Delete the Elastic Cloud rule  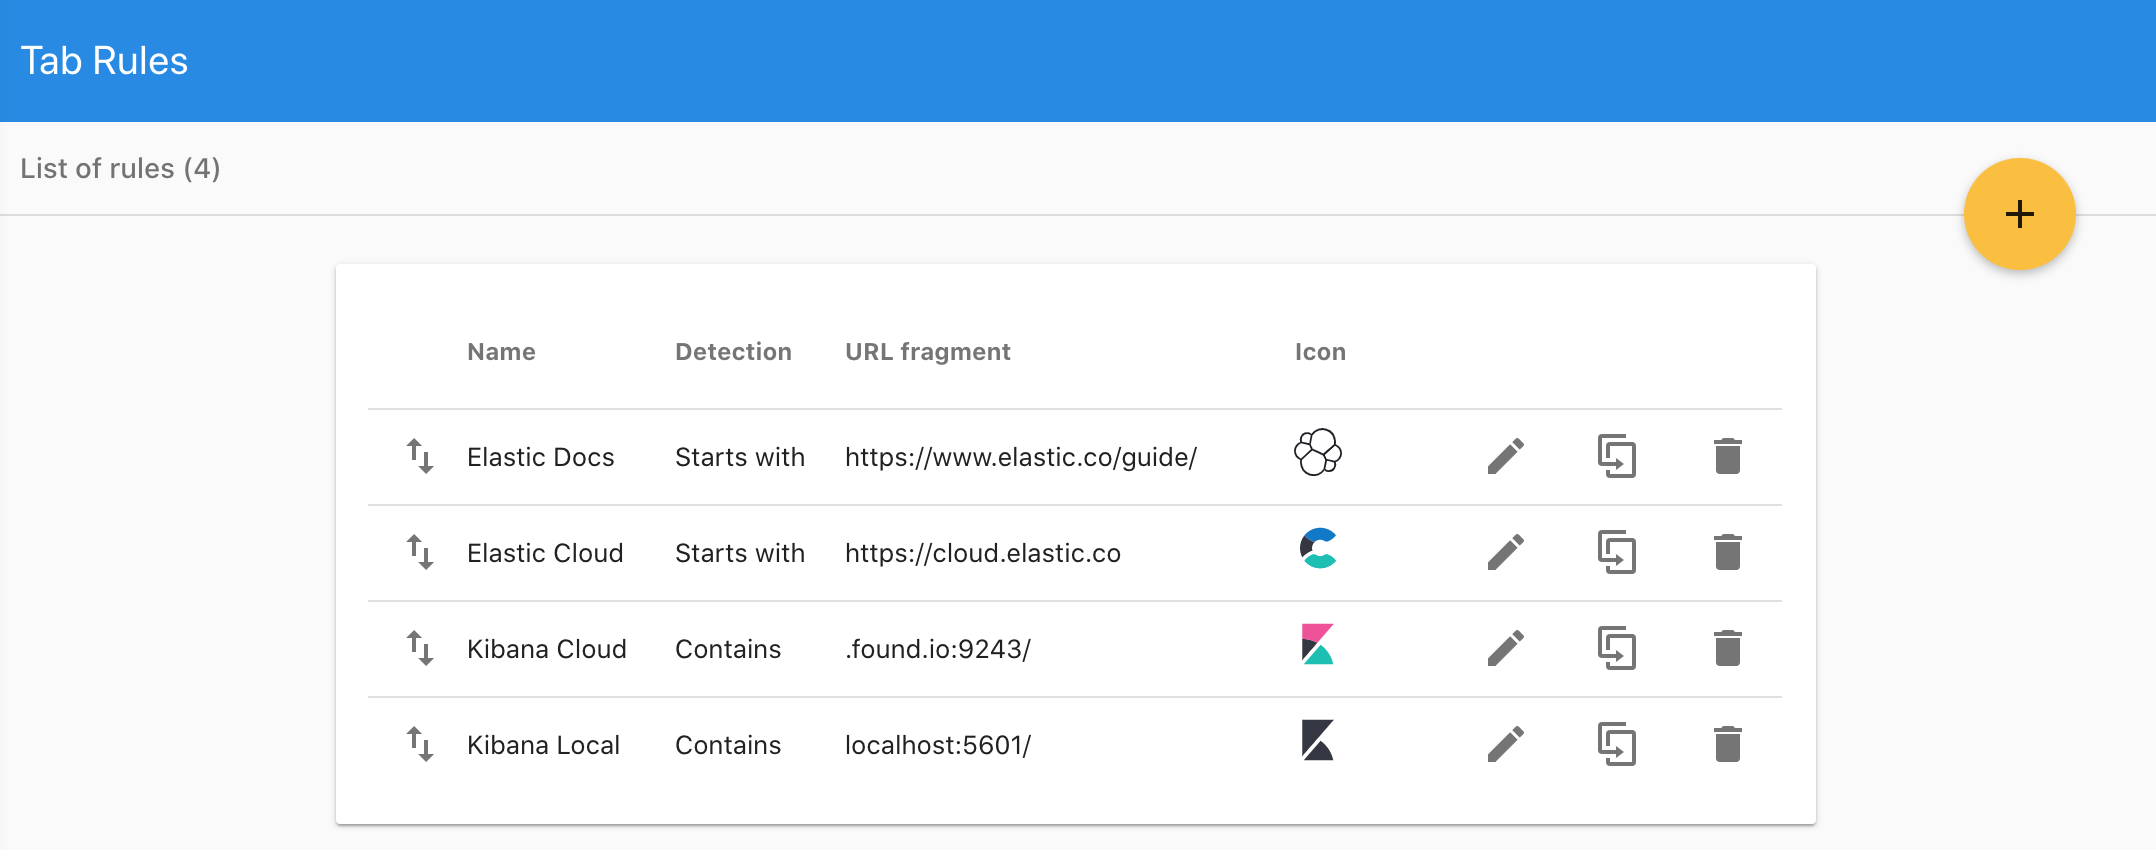pyautogui.click(x=1728, y=552)
